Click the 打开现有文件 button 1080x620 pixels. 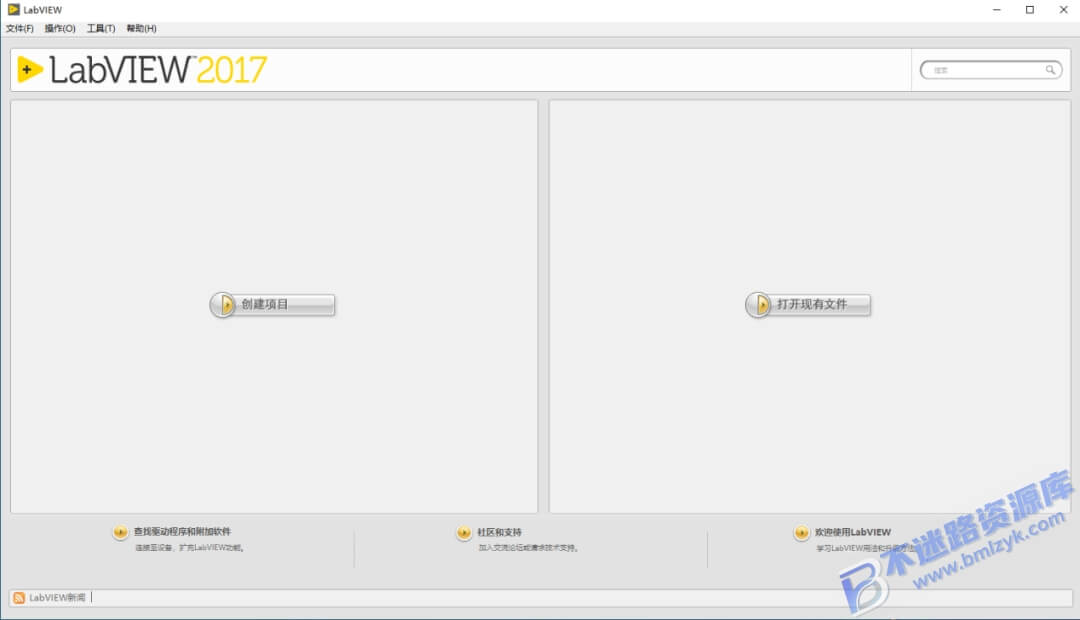coord(808,304)
